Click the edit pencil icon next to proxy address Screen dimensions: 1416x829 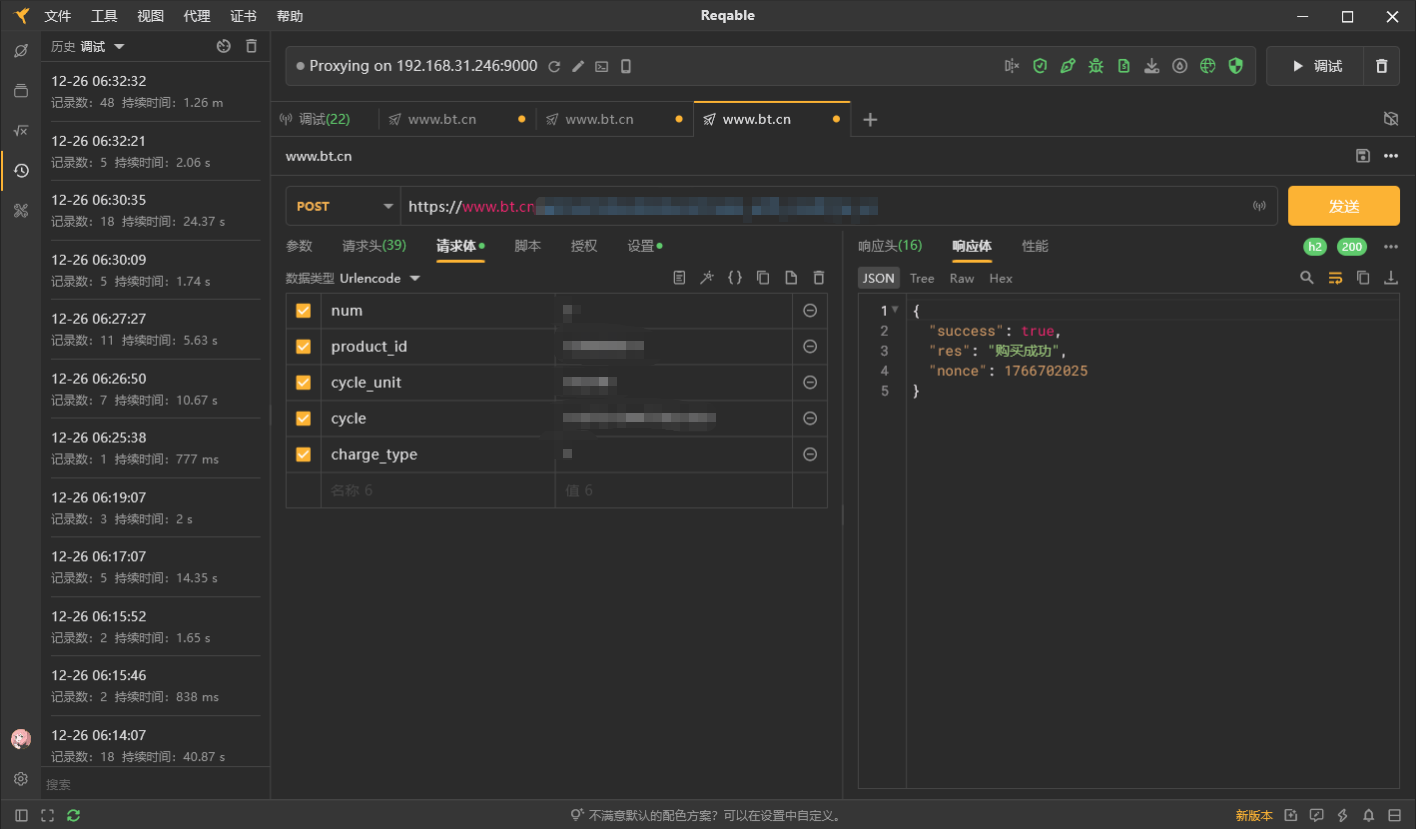click(578, 66)
